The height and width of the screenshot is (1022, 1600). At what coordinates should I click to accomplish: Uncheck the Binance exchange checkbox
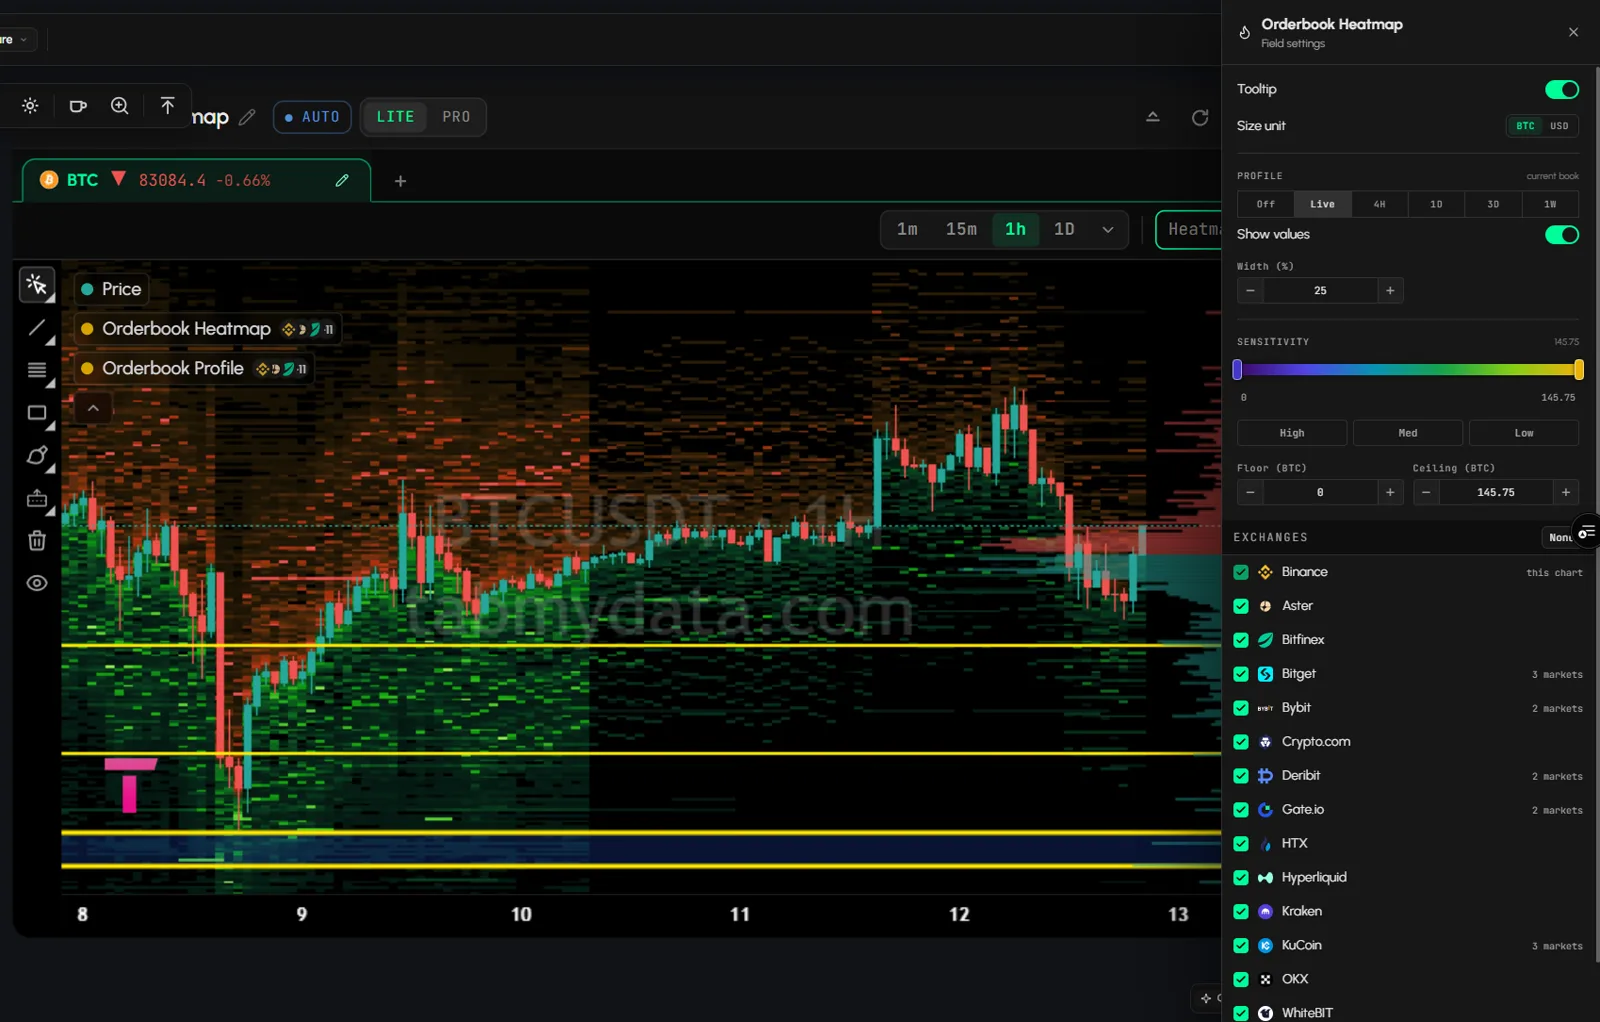coord(1241,572)
